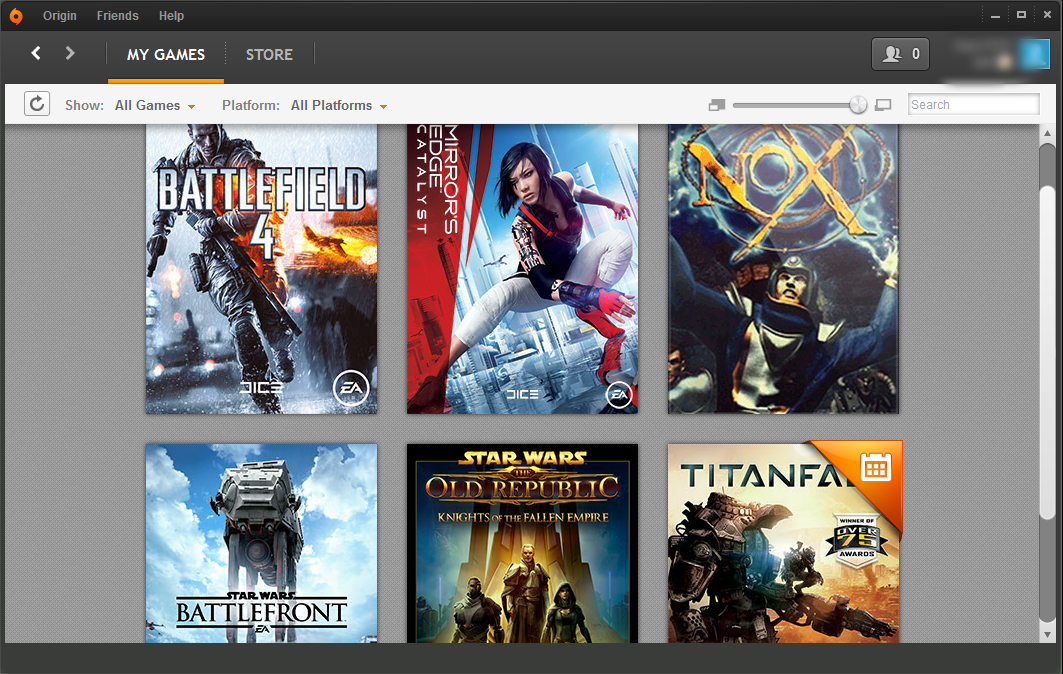1063x674 pixels.
Task: Click the Origin logo icon
Action: point(16,16)
